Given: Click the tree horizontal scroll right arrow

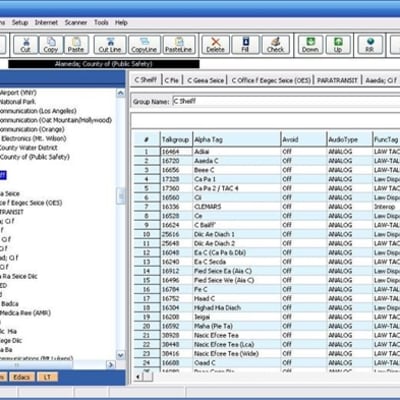Looking at the screenshot, I should [x=111, y=365].
